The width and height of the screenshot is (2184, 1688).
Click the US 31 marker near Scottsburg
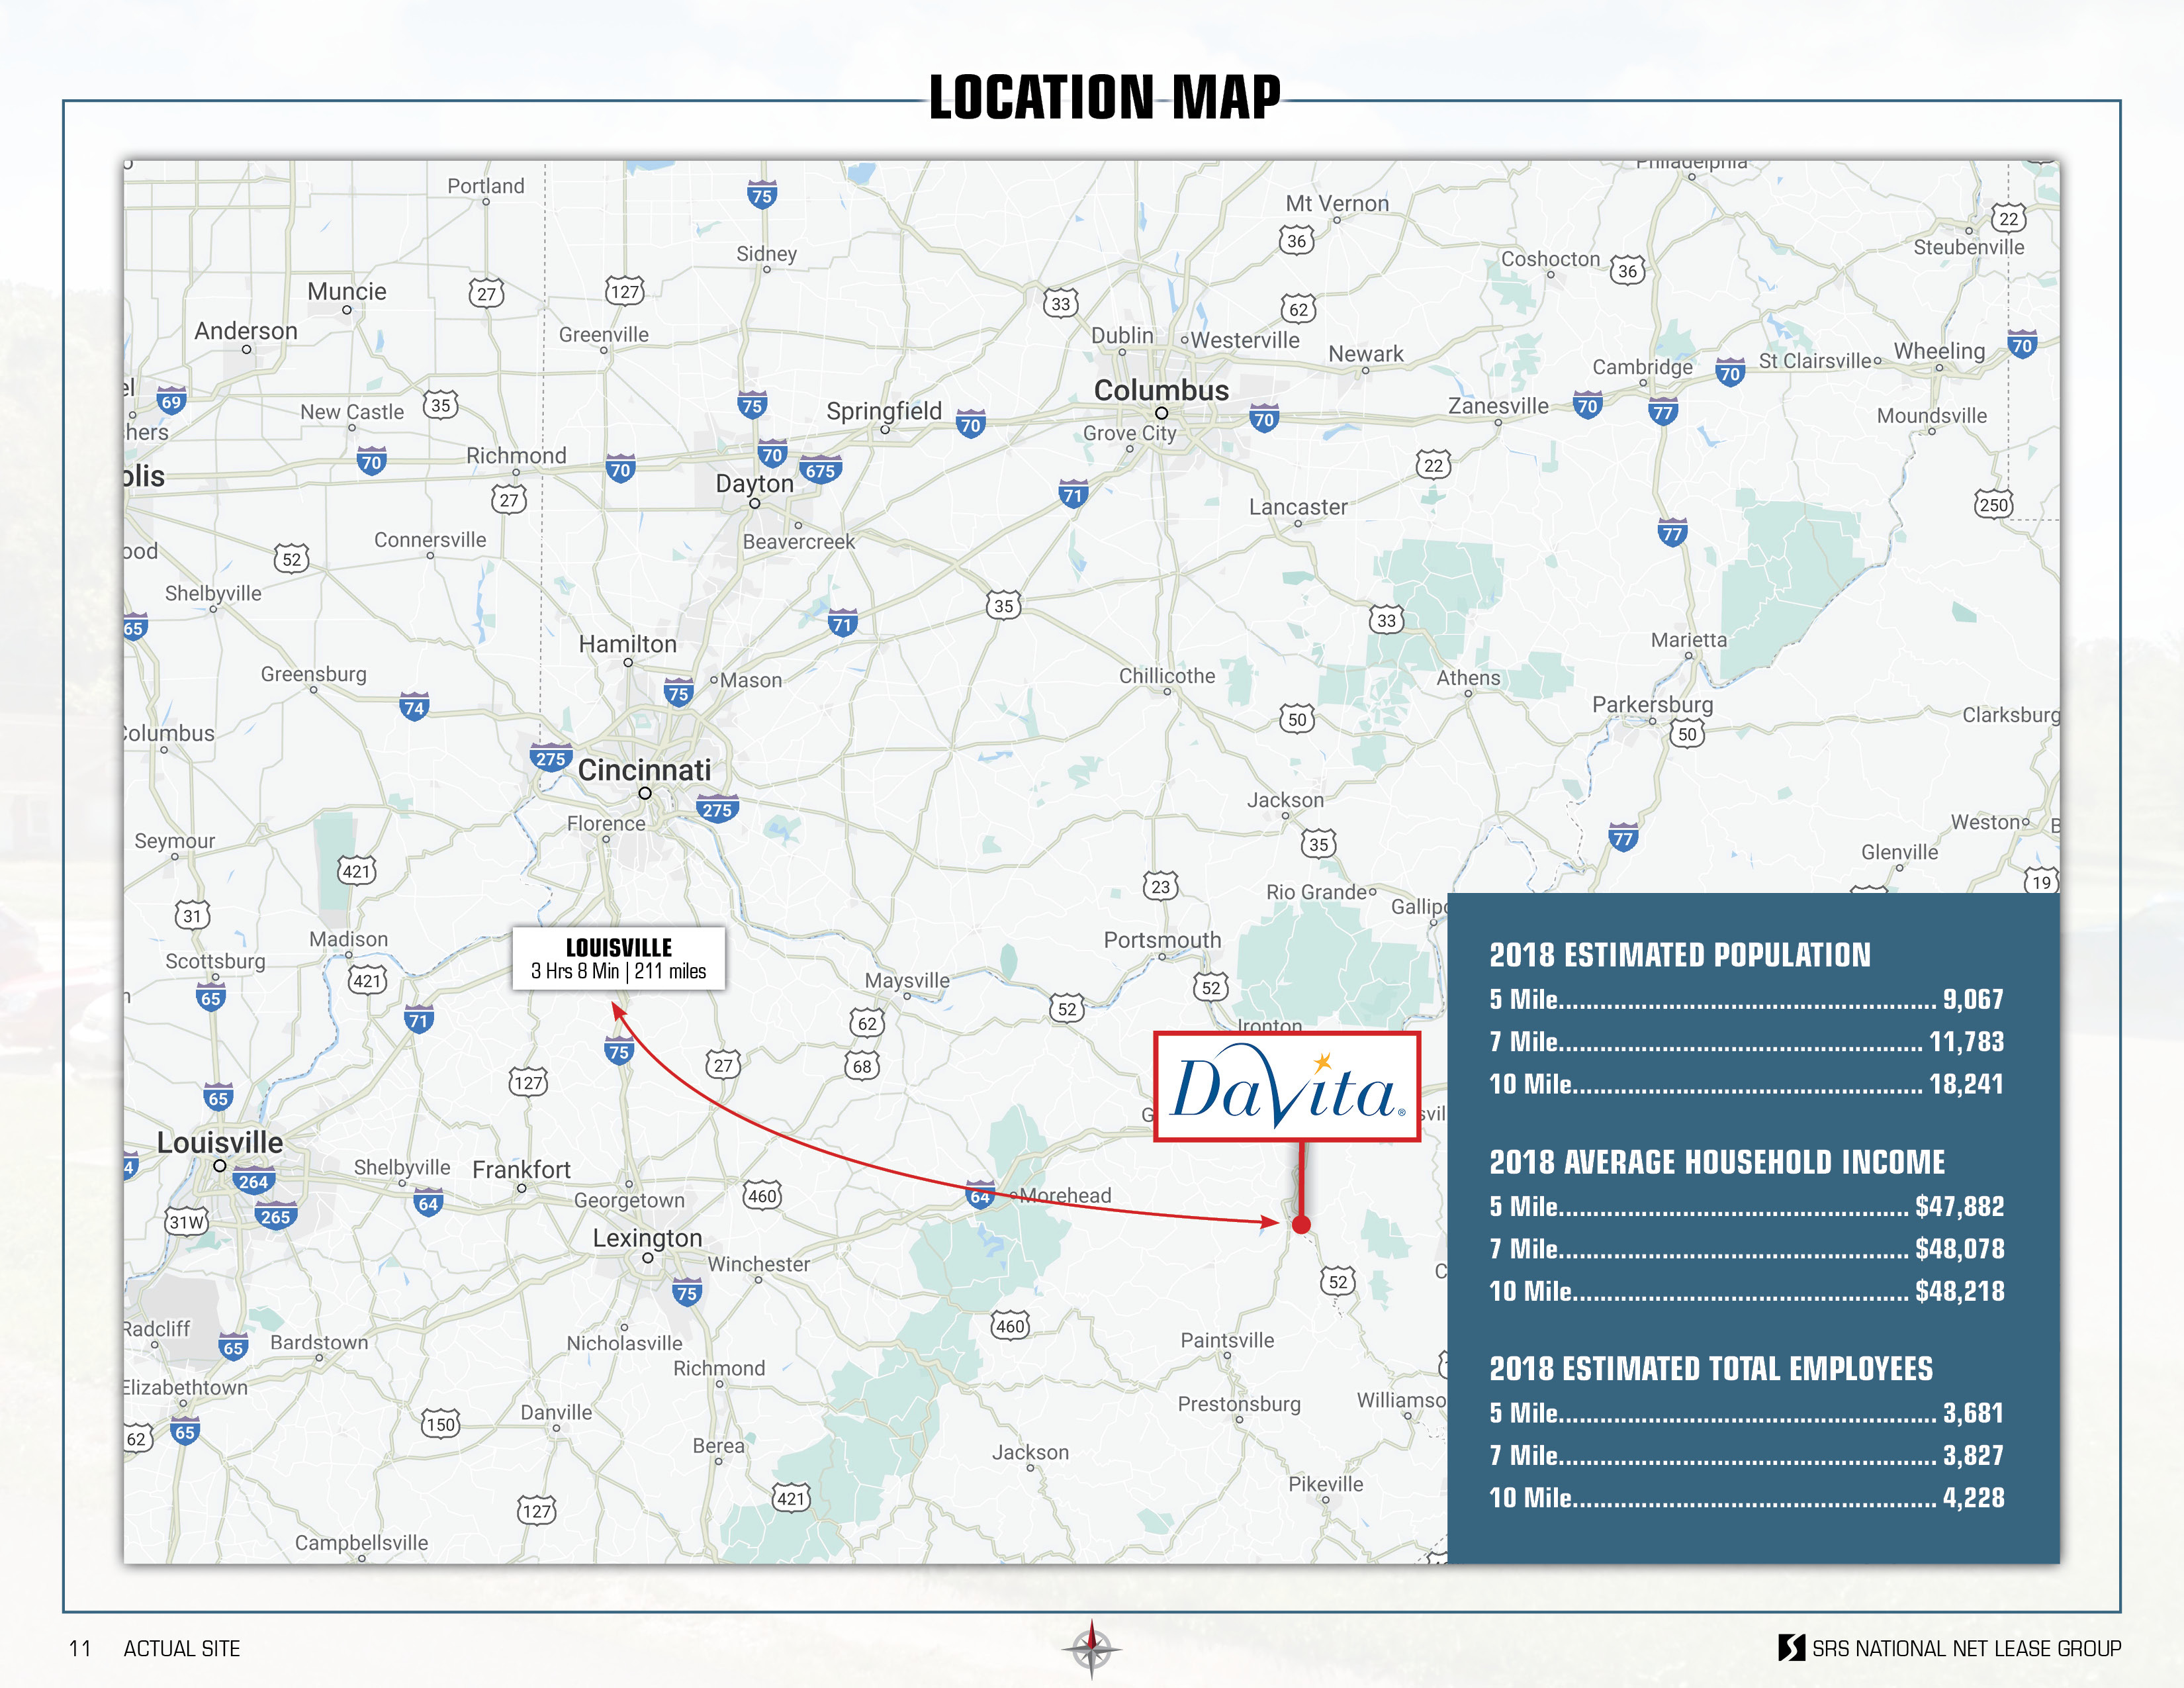pyautogui.click(x=192, y=915)
